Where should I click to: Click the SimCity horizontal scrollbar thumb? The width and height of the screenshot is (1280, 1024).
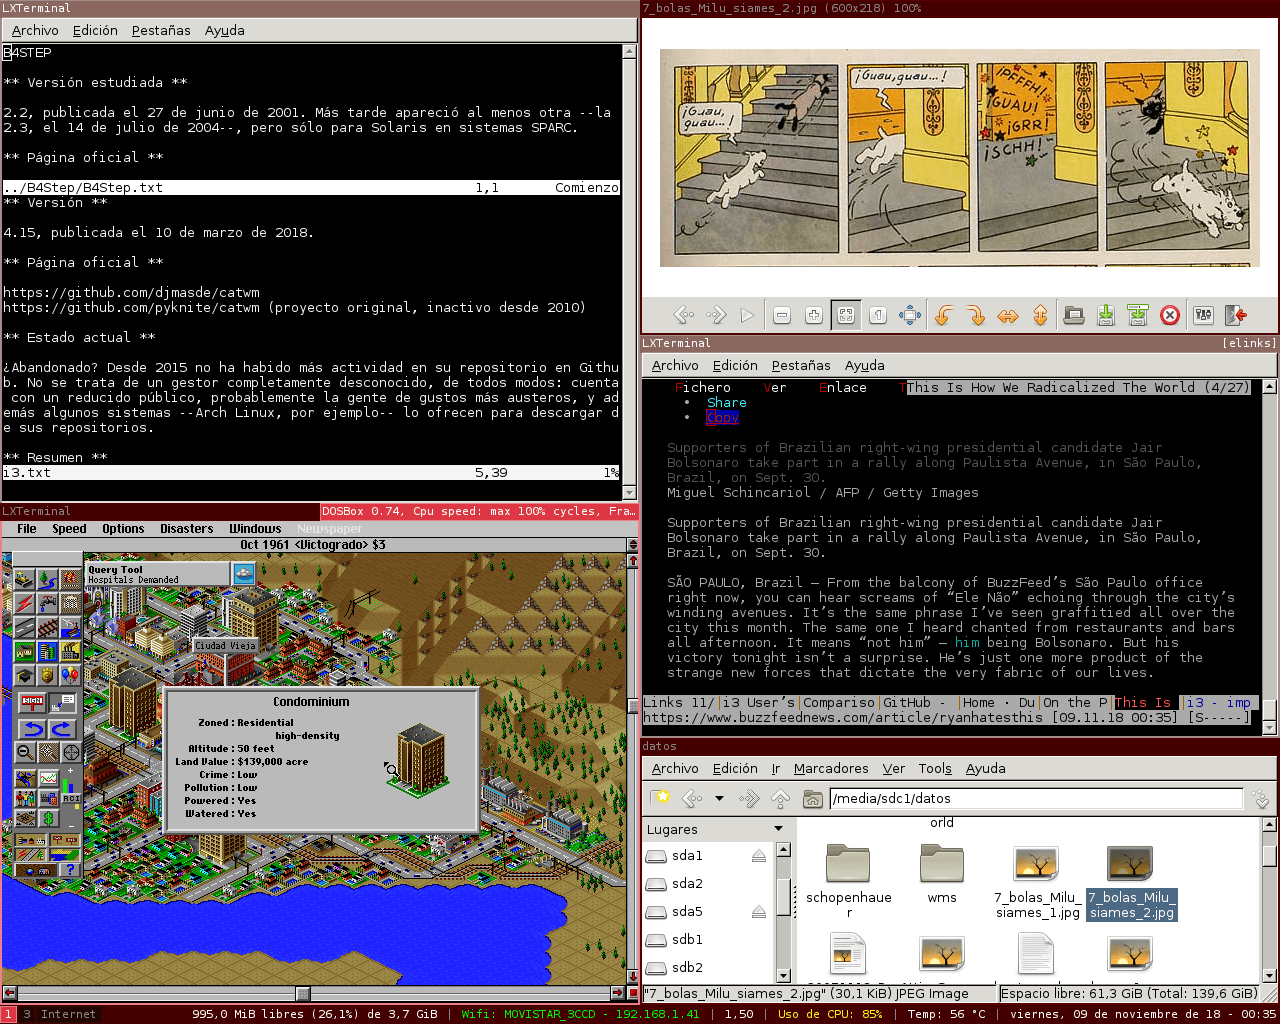[x=302, y=993]
